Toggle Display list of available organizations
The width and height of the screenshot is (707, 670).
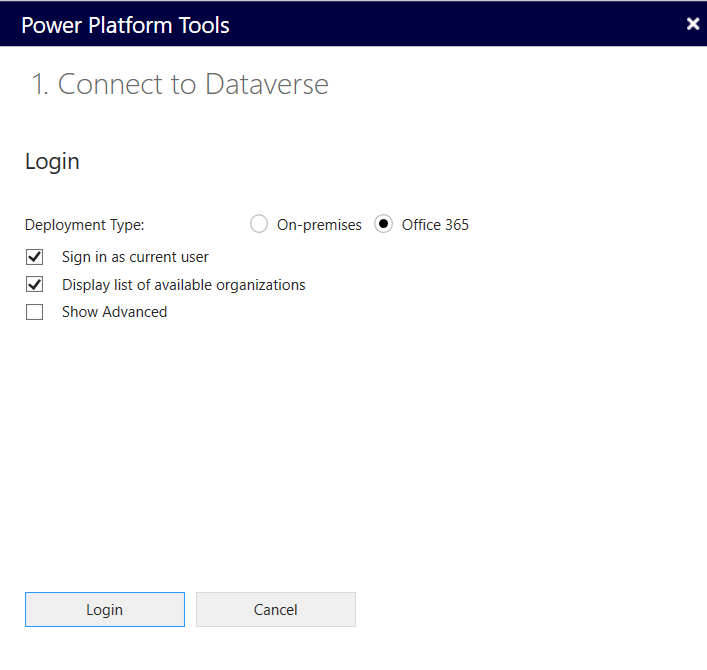(35, 285)
